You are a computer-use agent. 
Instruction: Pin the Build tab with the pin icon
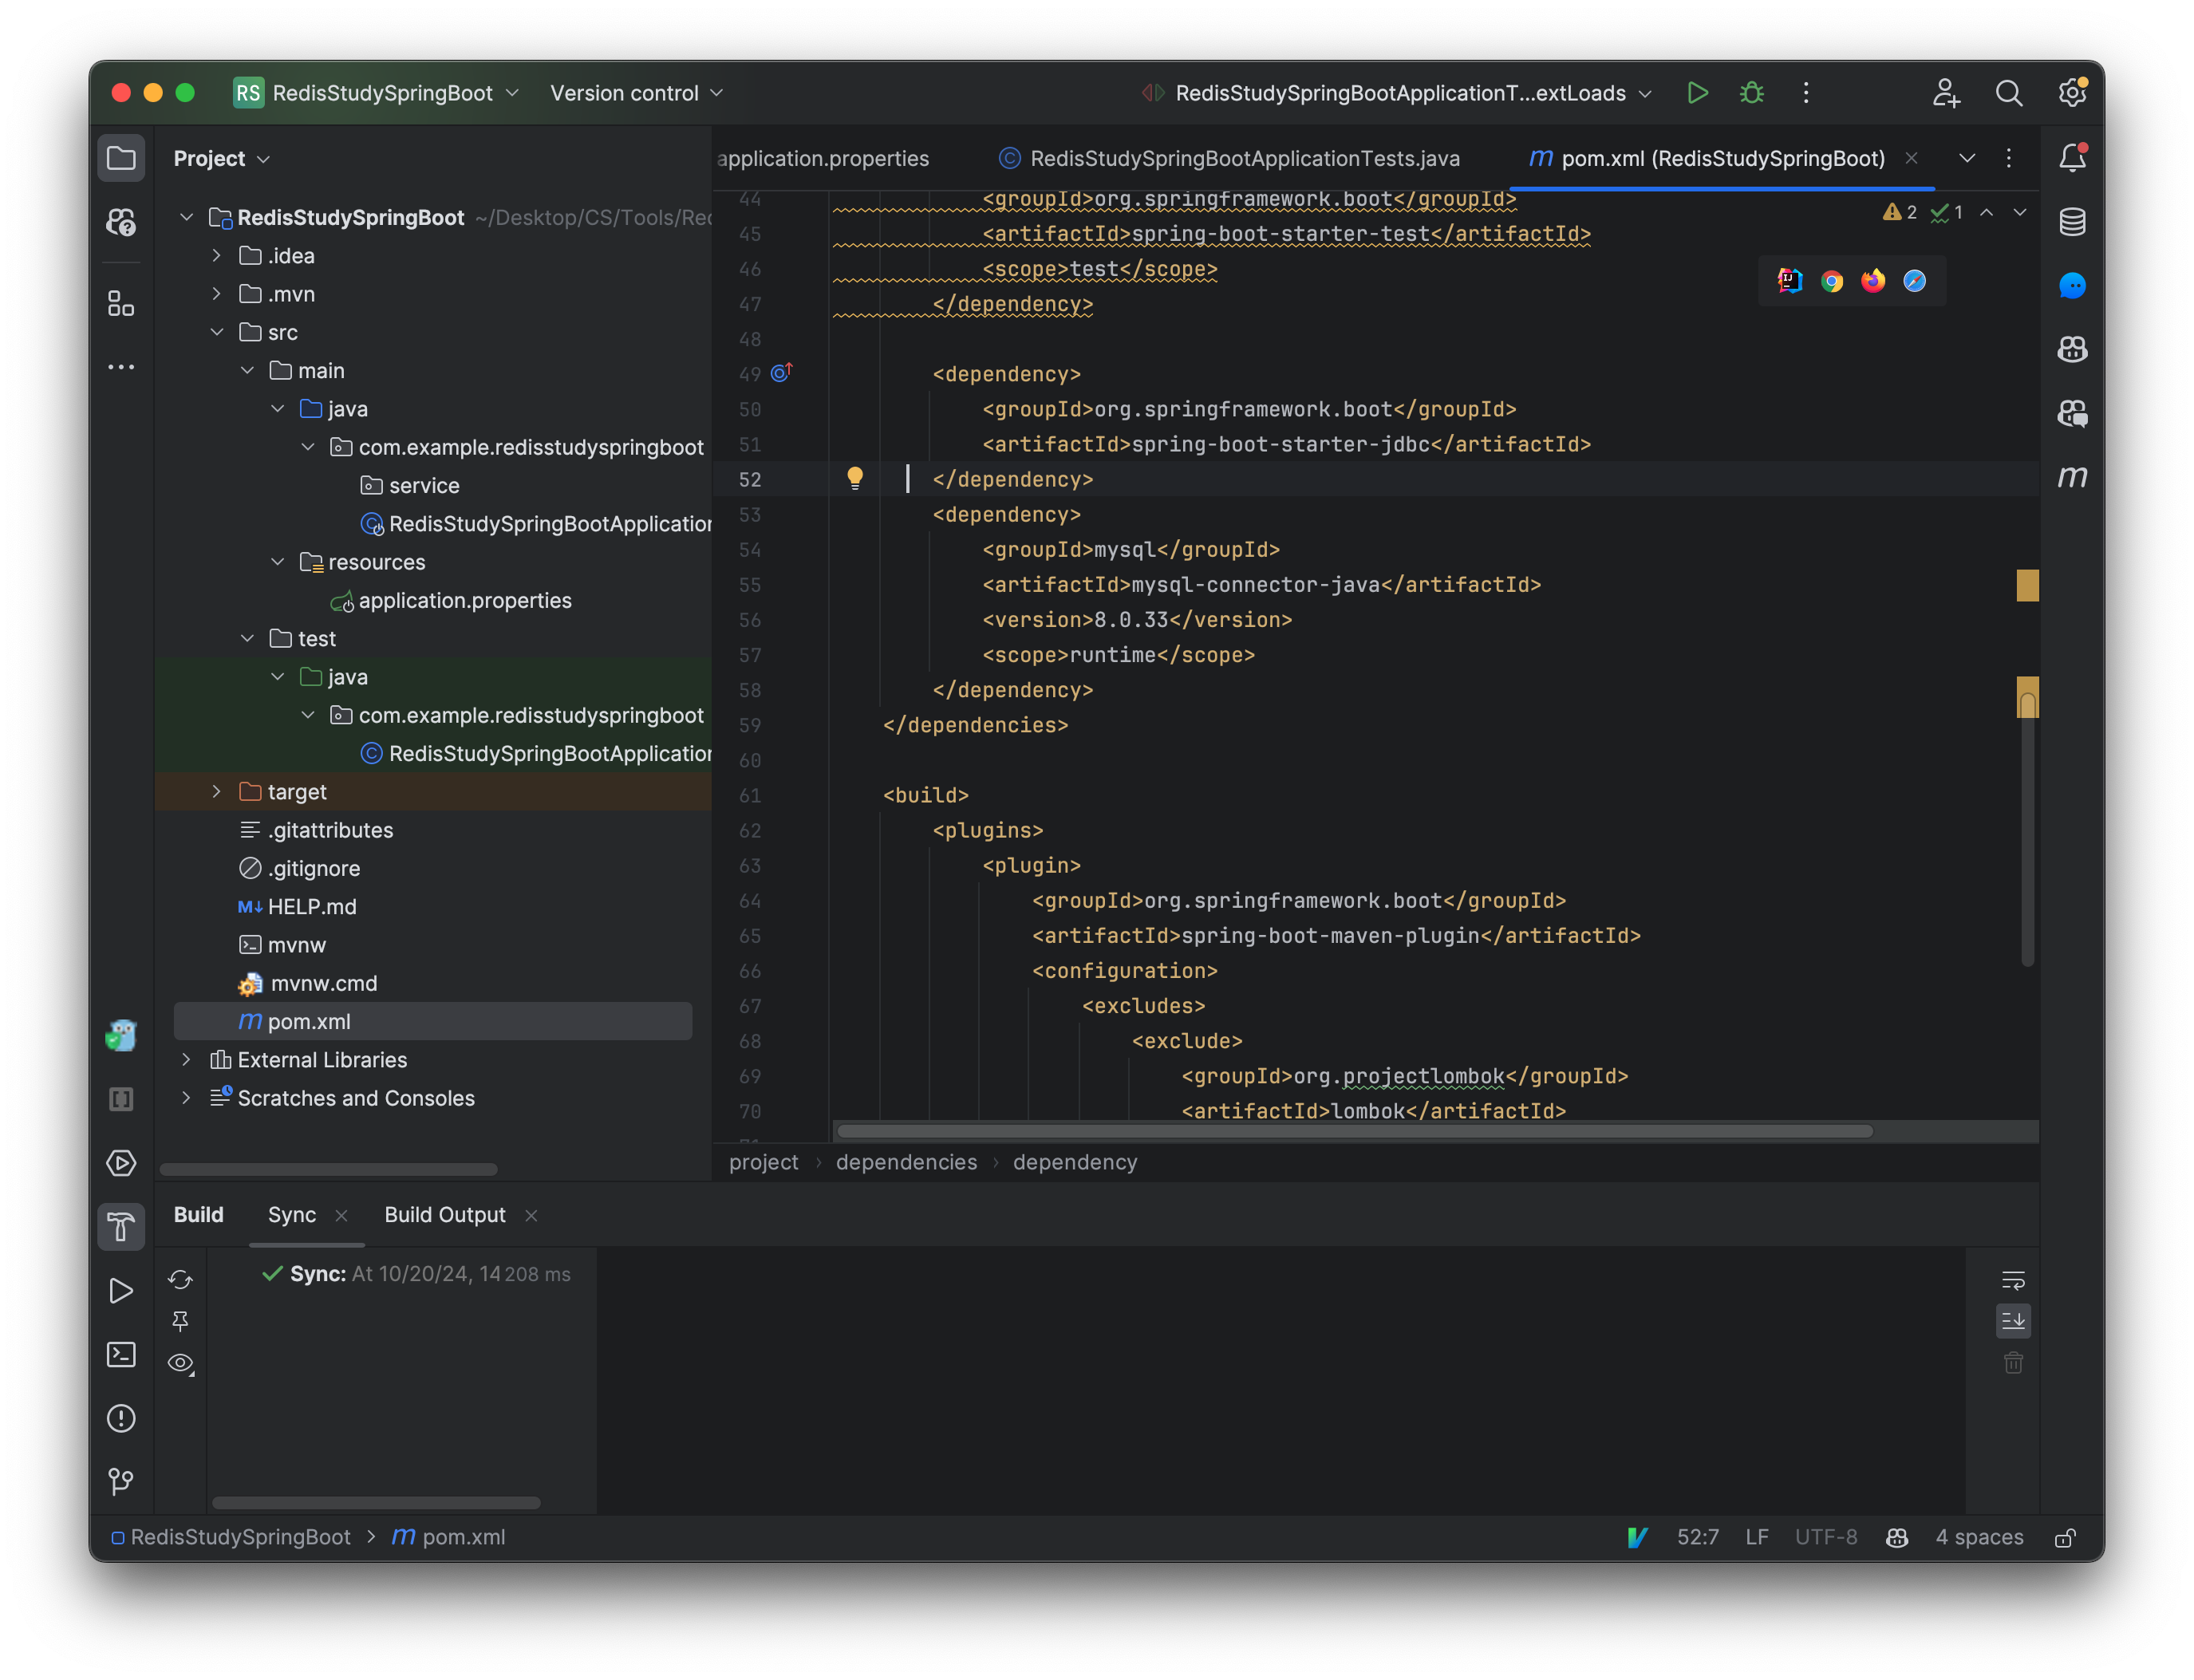[x=180, y=1322]
